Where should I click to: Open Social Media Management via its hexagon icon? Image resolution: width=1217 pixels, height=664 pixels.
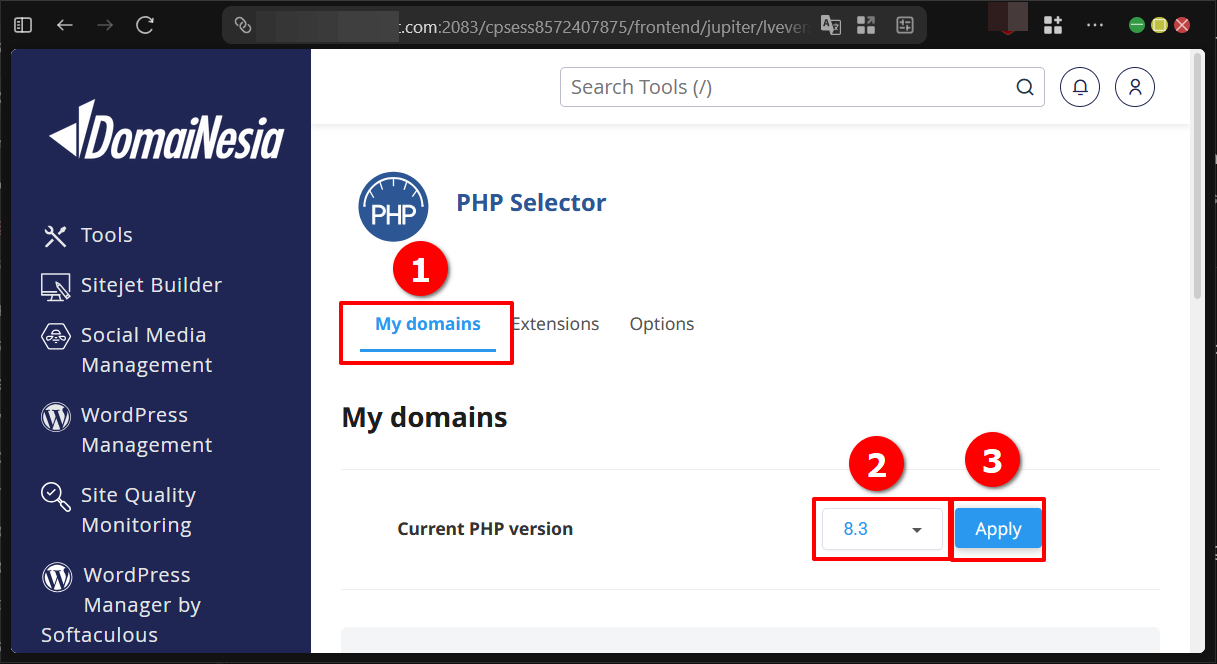pyautogui.click(x=55, y=334)
